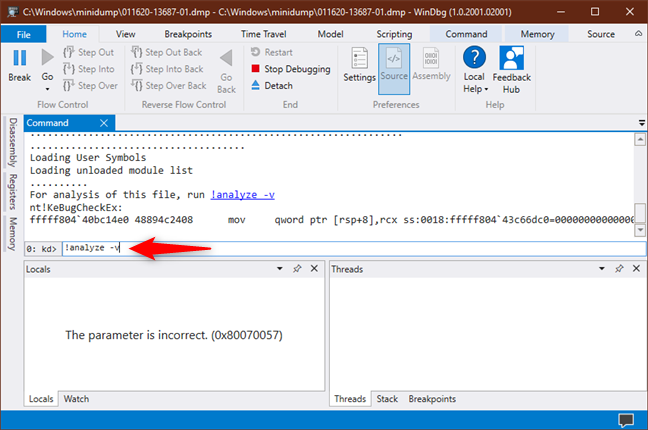
Task: Click in the kd command input field
Action: tap(354, 248)
